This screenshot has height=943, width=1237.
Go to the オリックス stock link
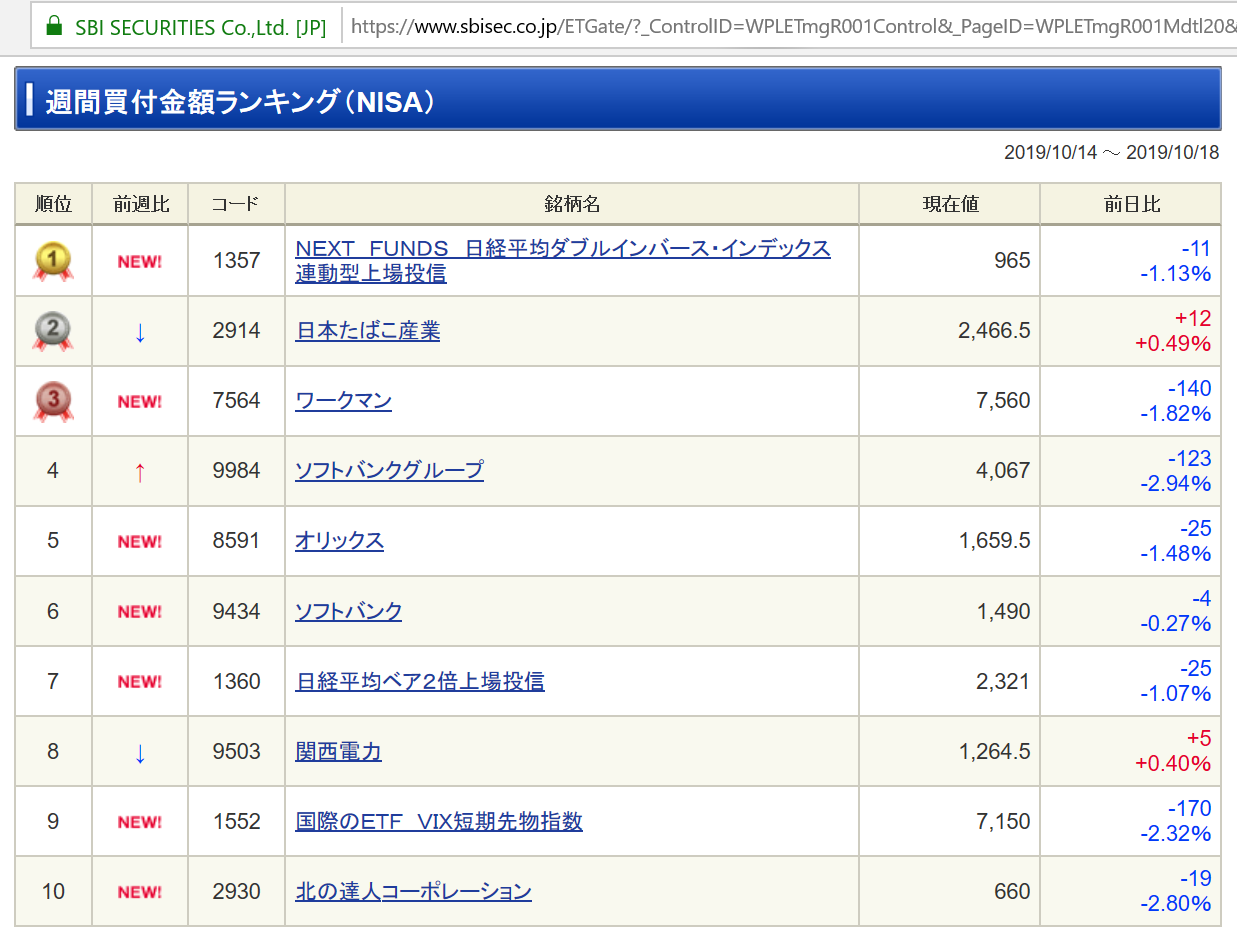(x=339, y=541)
